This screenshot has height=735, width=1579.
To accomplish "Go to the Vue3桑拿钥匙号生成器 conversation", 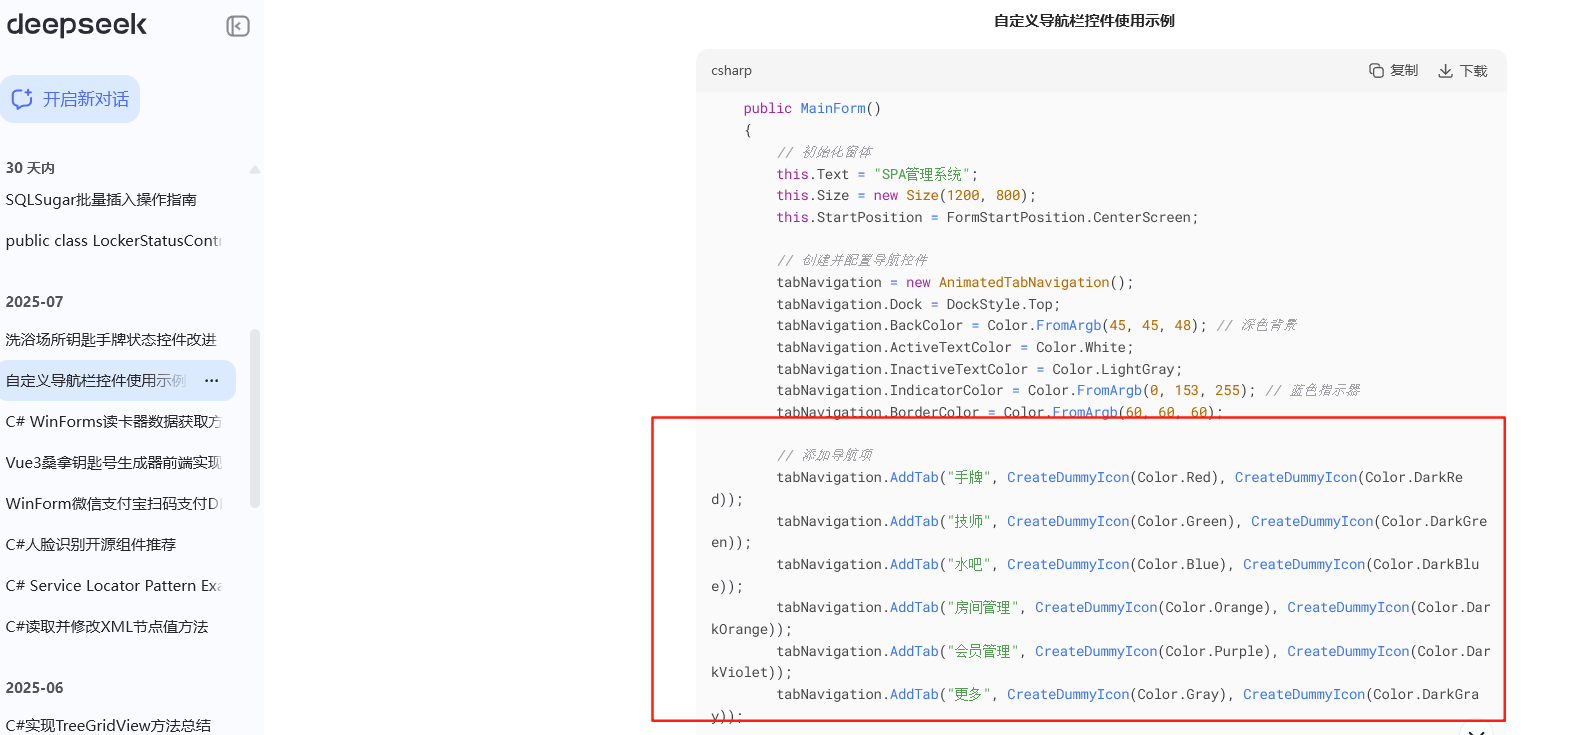I will (113, 463).
